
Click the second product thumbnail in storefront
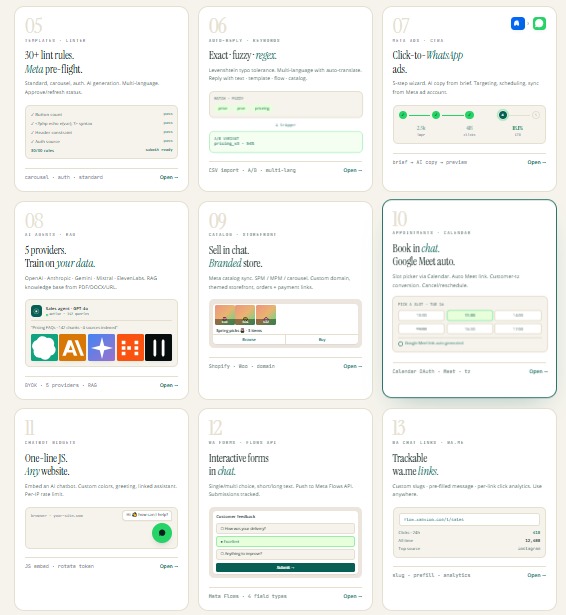click(245, 315)
